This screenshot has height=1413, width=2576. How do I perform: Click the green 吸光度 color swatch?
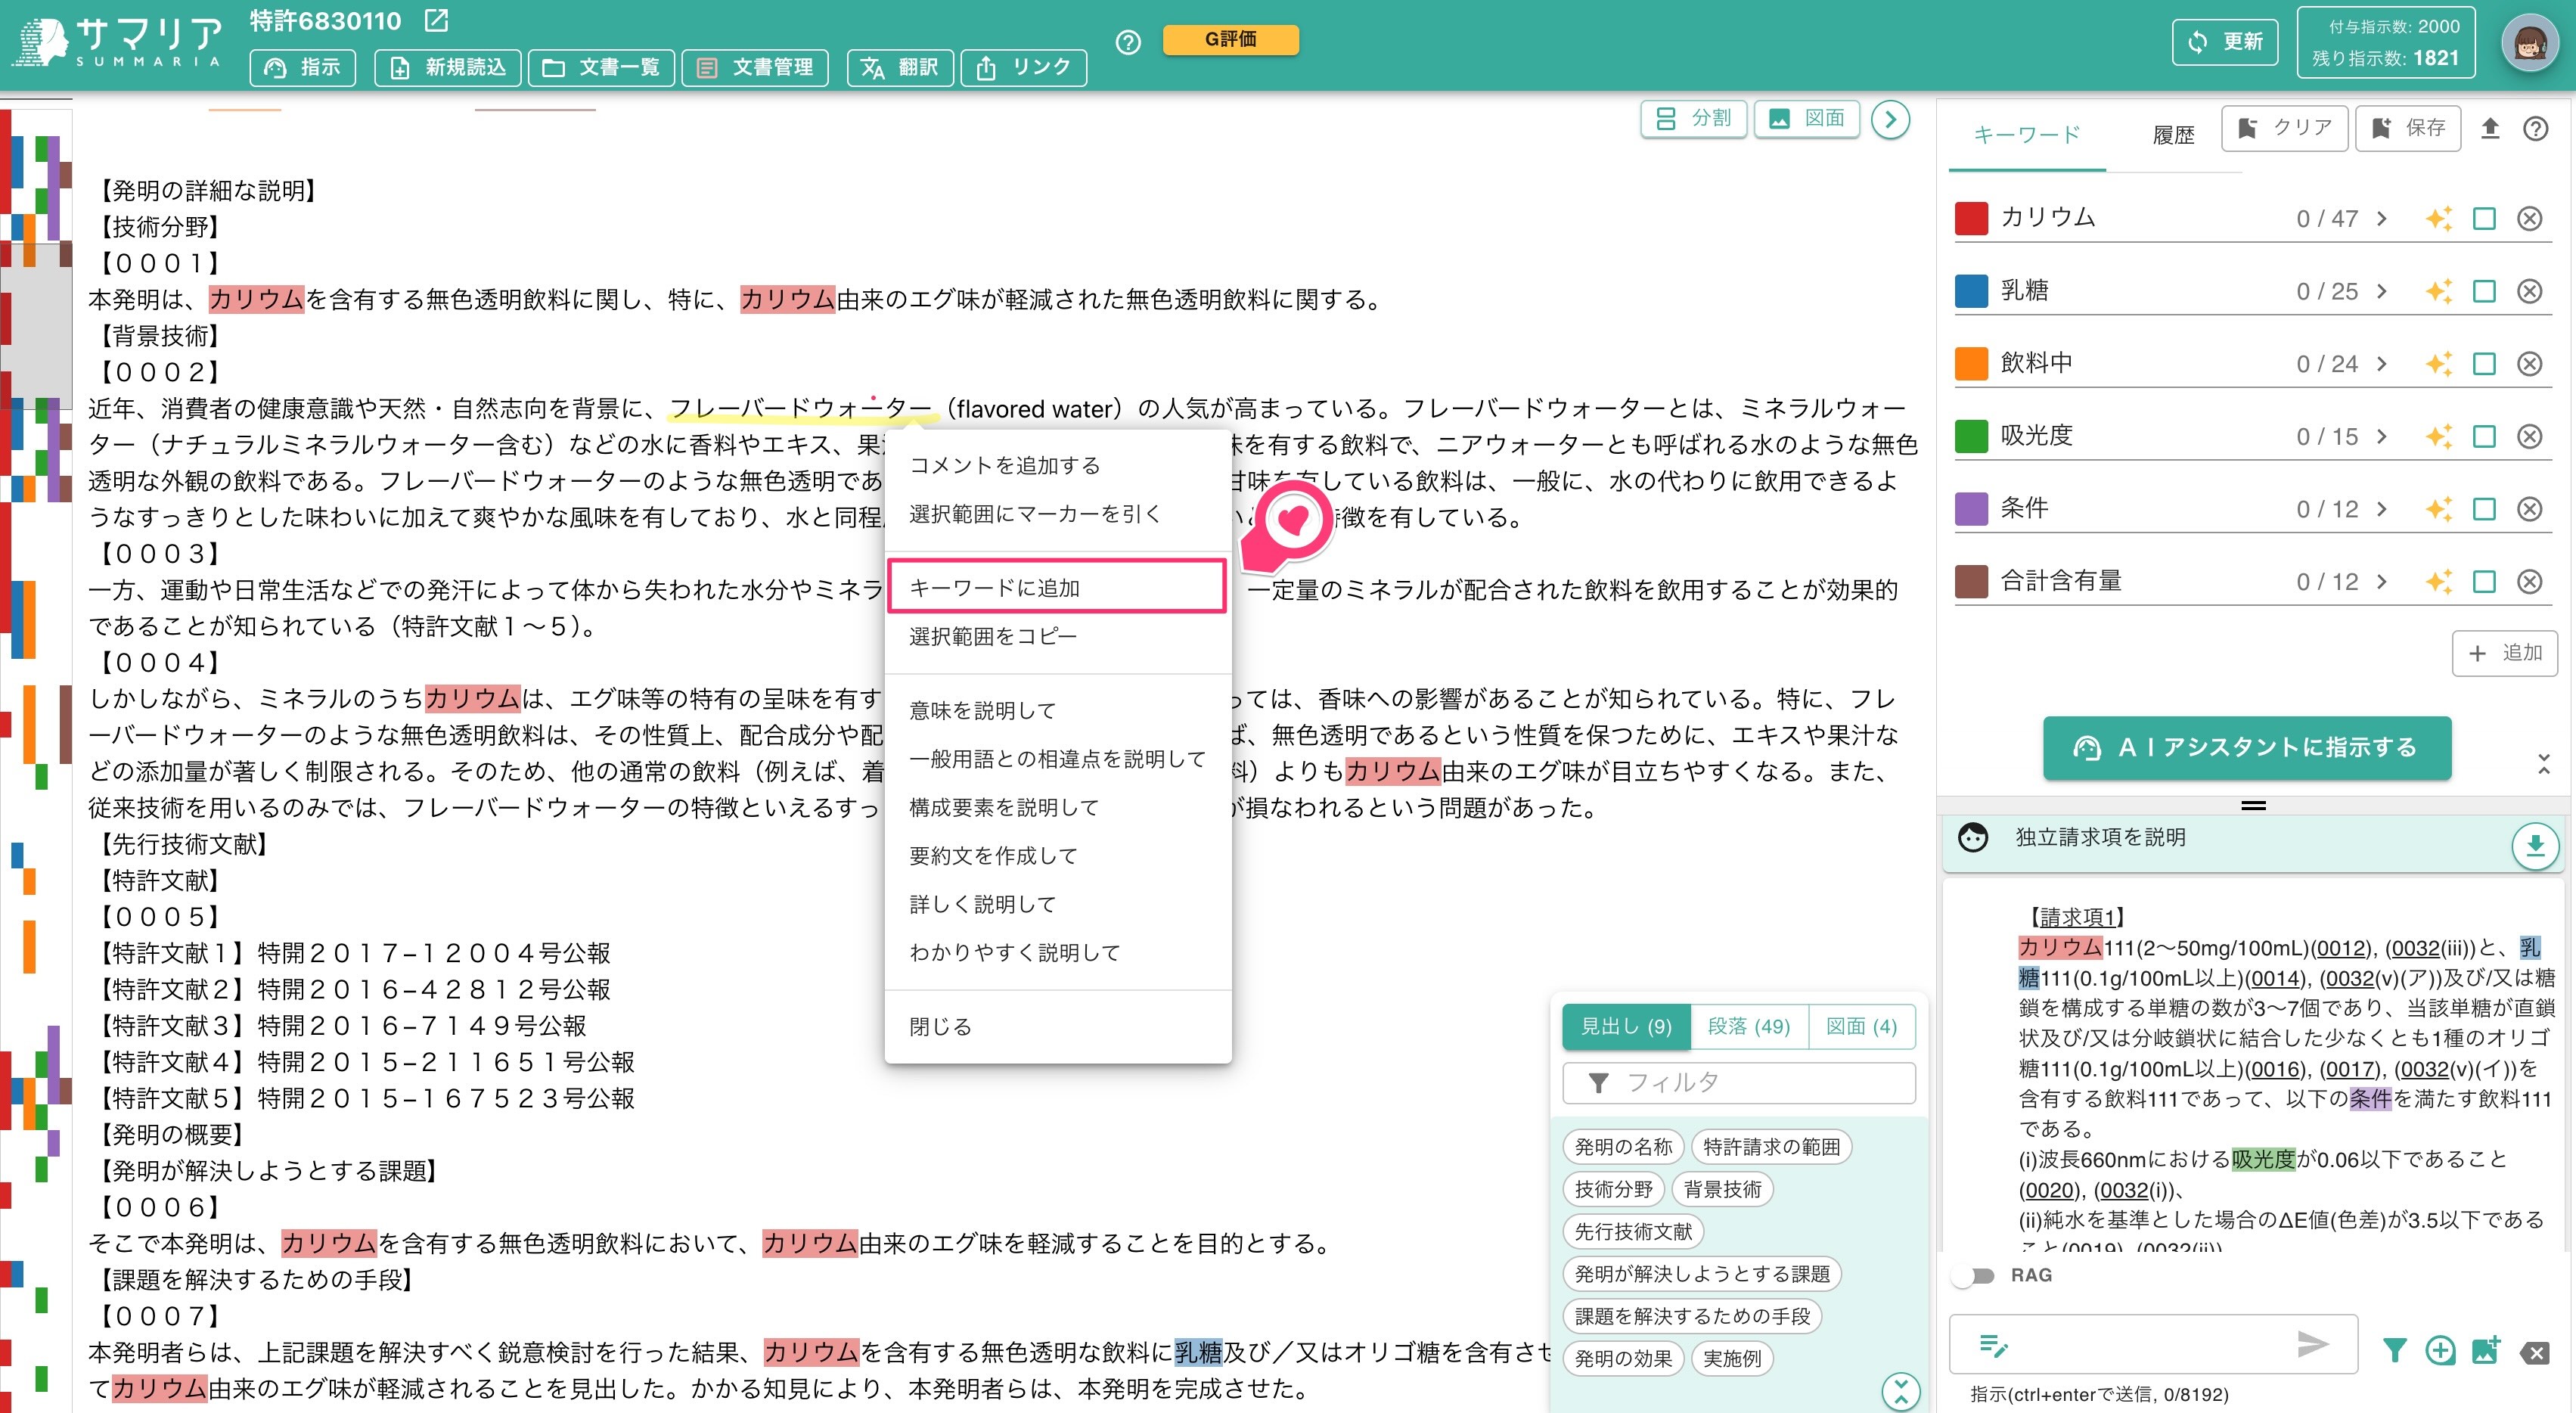[x=1971, y=436]
